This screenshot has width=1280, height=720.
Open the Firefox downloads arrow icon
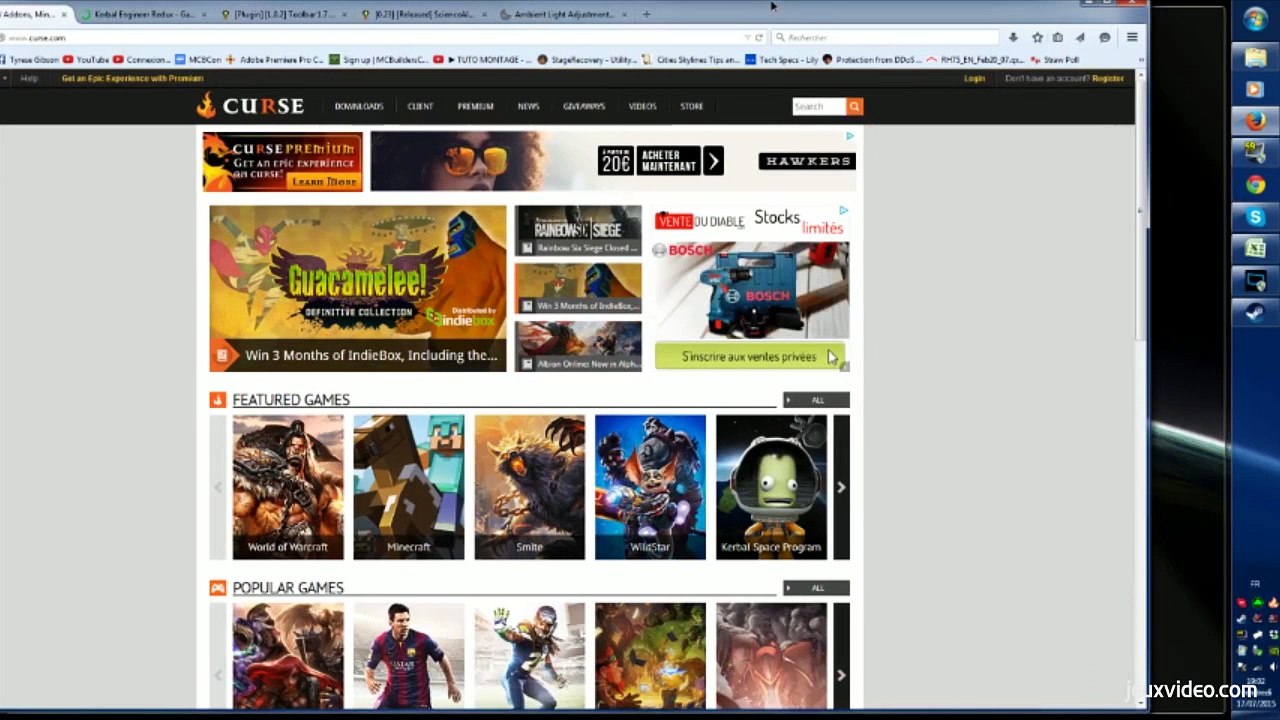[x=1013, y=37]
